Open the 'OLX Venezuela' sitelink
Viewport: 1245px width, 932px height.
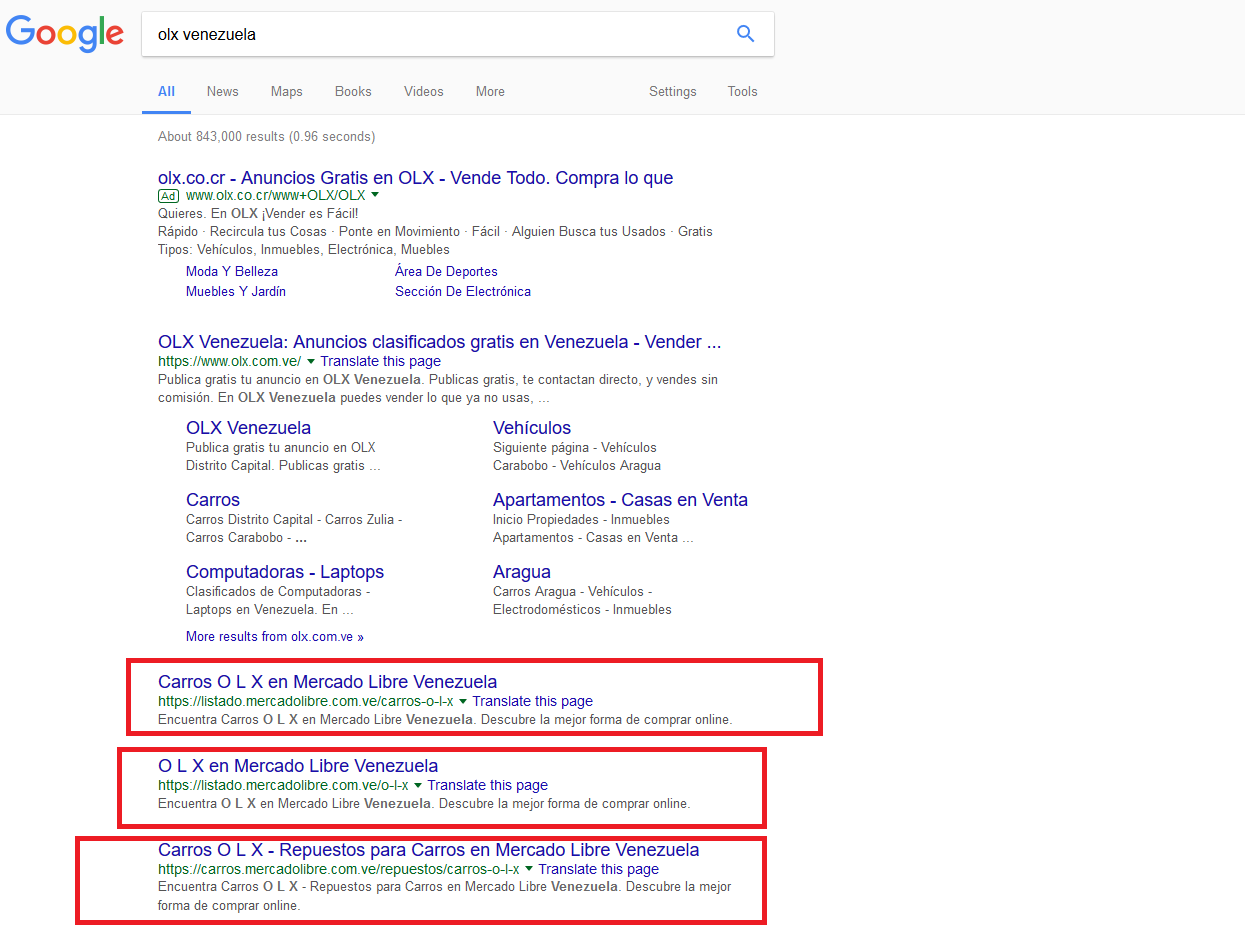point(248,428)
